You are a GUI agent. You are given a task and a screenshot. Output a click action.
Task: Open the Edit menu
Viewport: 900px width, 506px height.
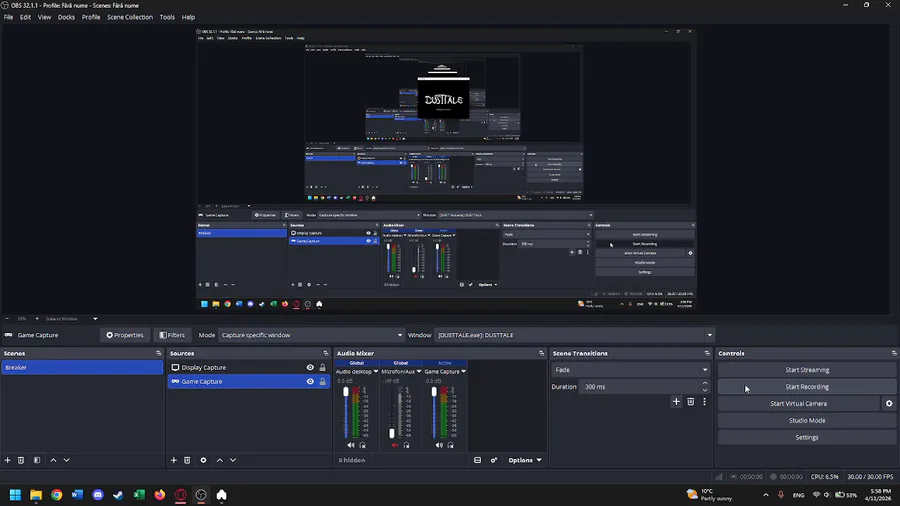[x=25, y=17]
